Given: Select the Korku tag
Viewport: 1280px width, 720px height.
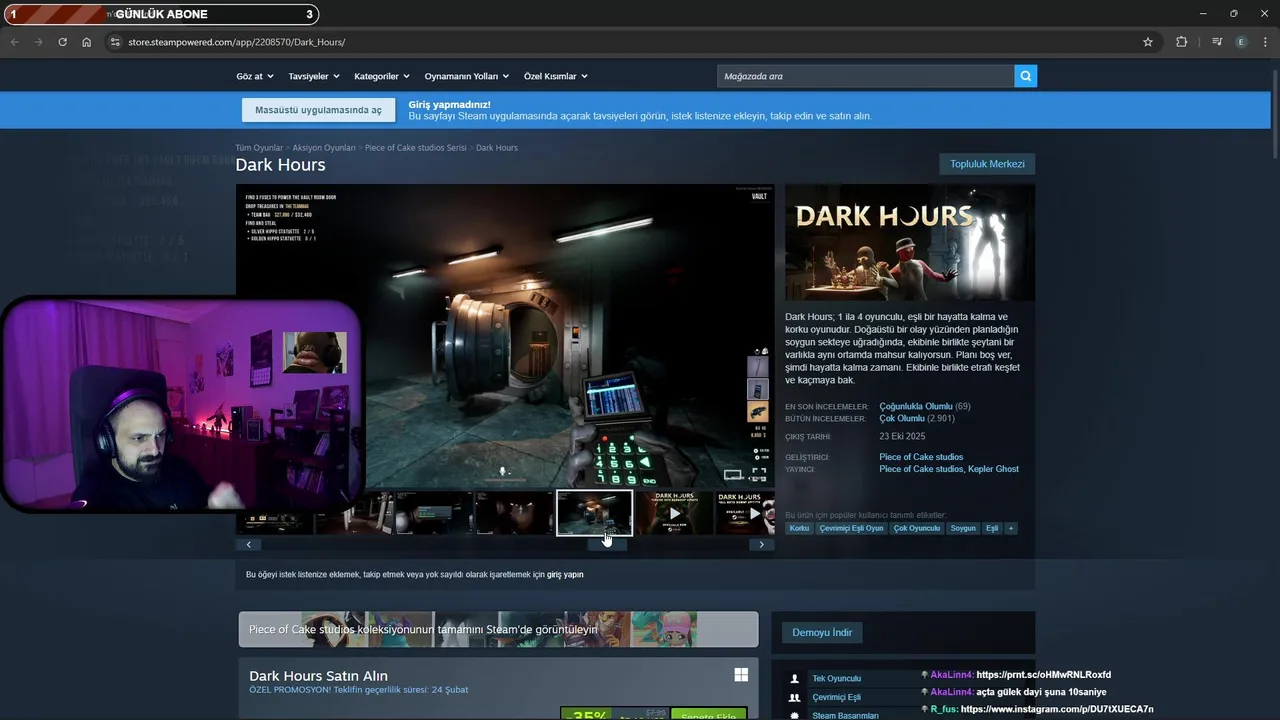Looking at the screenshot, I should pos(799,528).
